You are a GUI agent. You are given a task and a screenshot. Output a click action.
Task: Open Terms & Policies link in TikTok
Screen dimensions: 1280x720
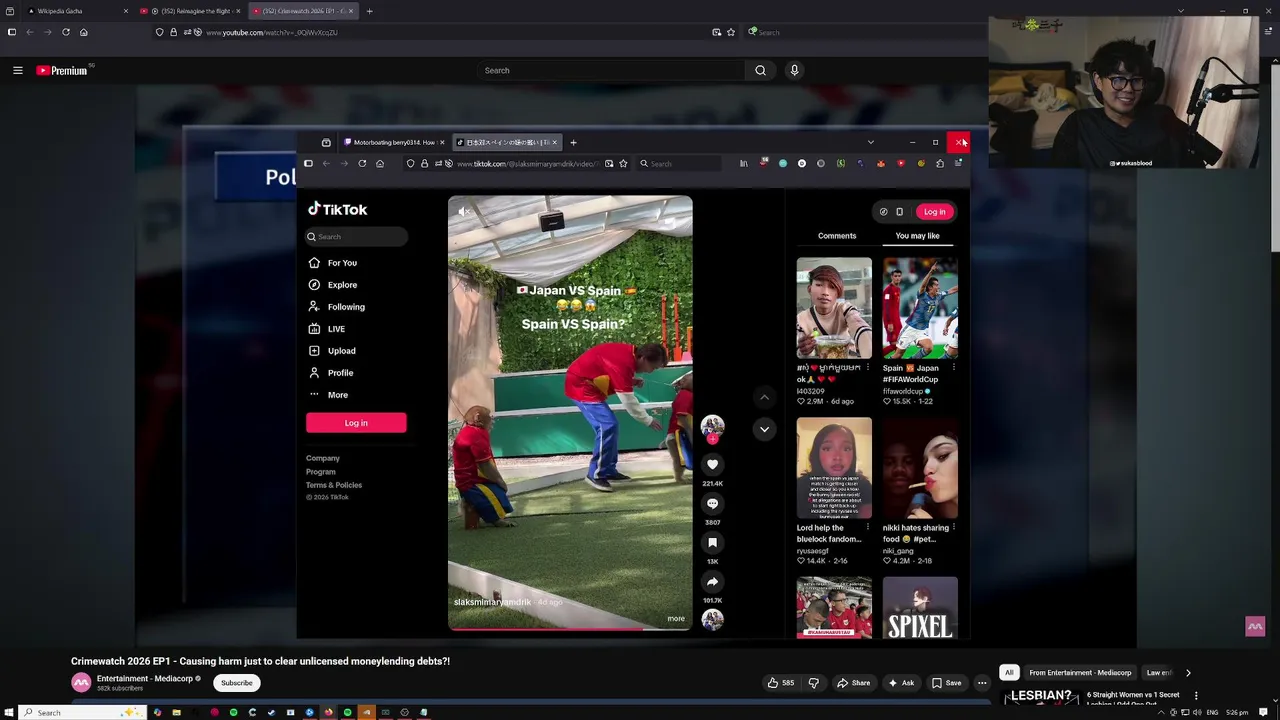[x=334, y=485]
